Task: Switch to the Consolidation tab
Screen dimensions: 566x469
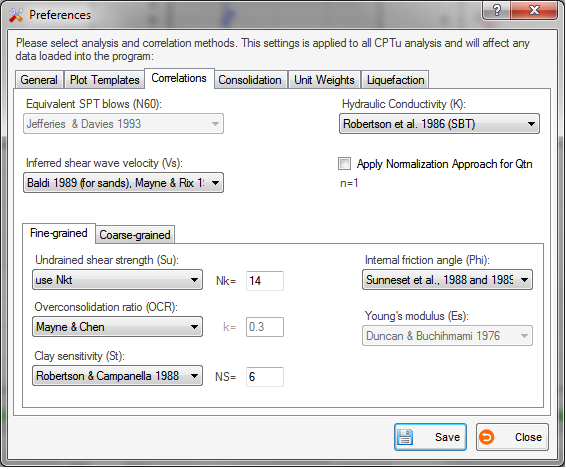Action: pos(250,80)
